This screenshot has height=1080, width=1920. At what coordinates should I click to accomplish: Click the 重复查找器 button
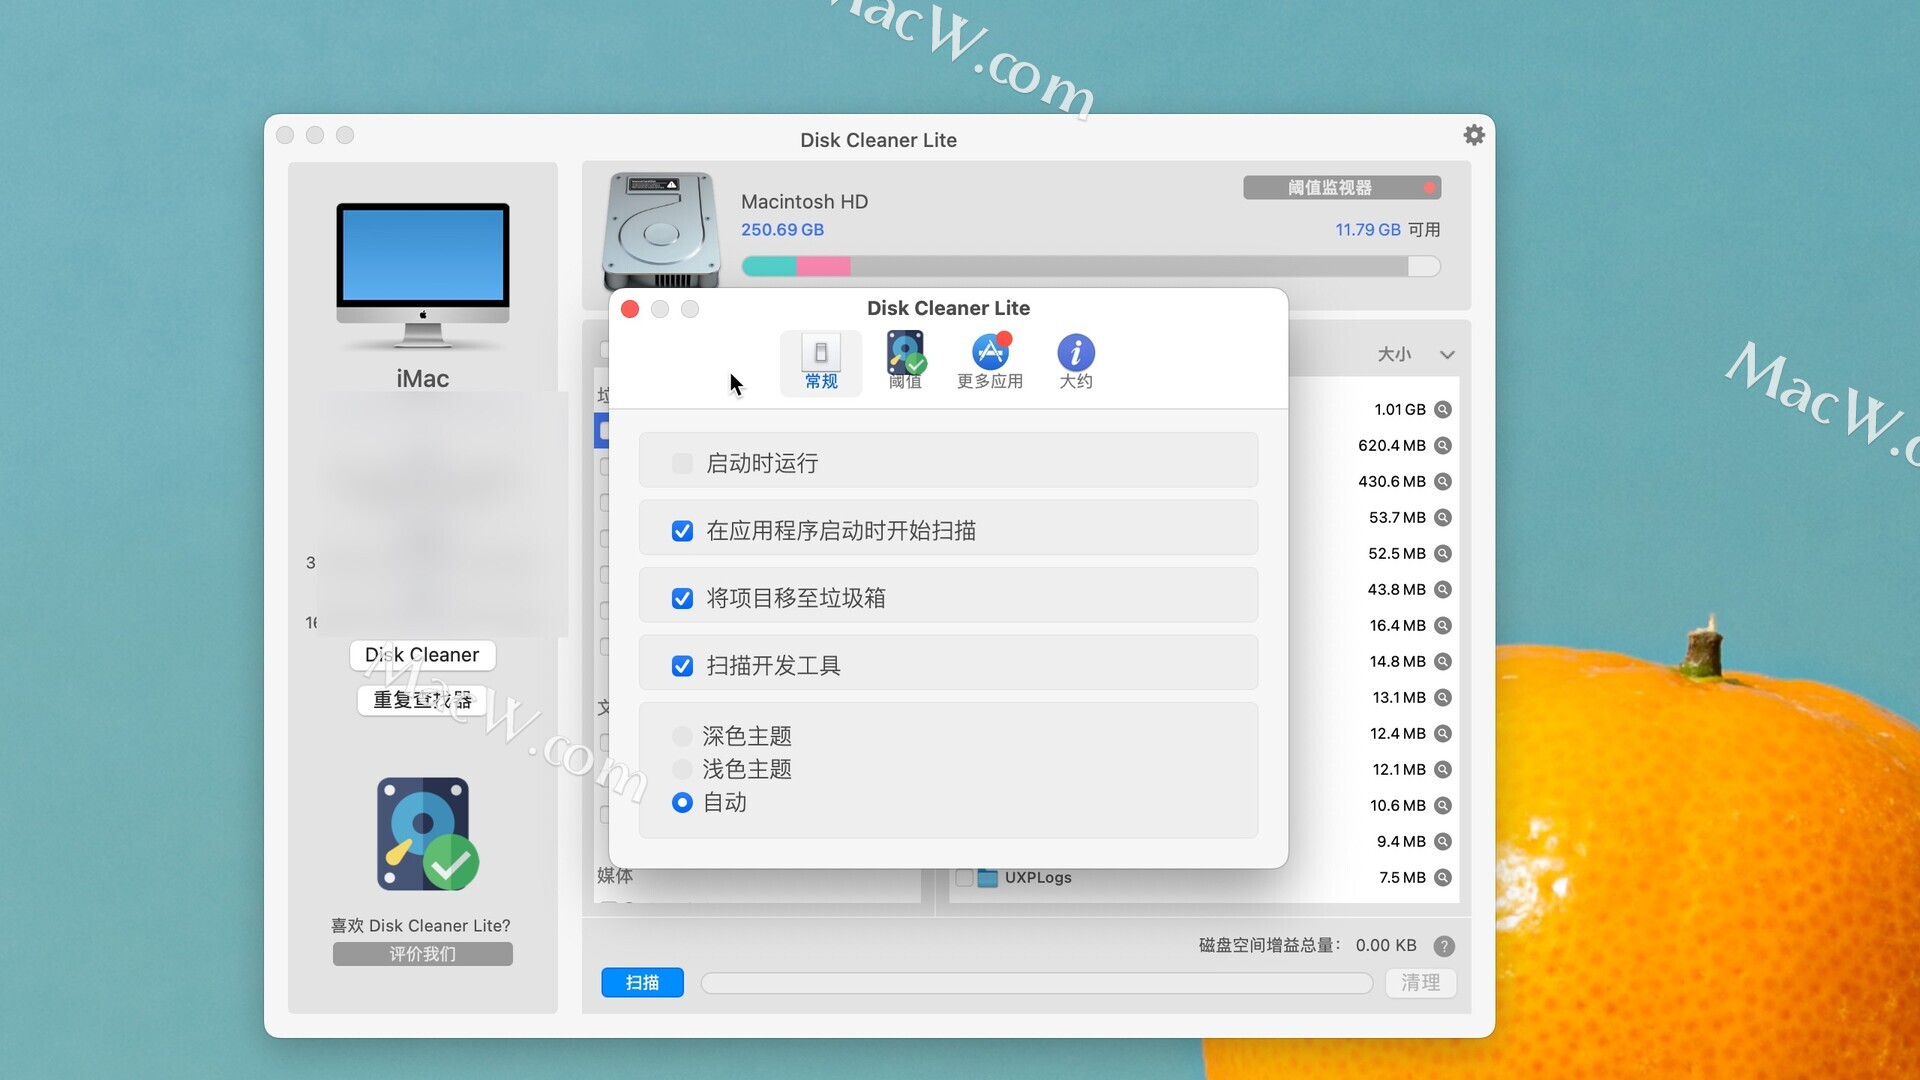422,700
